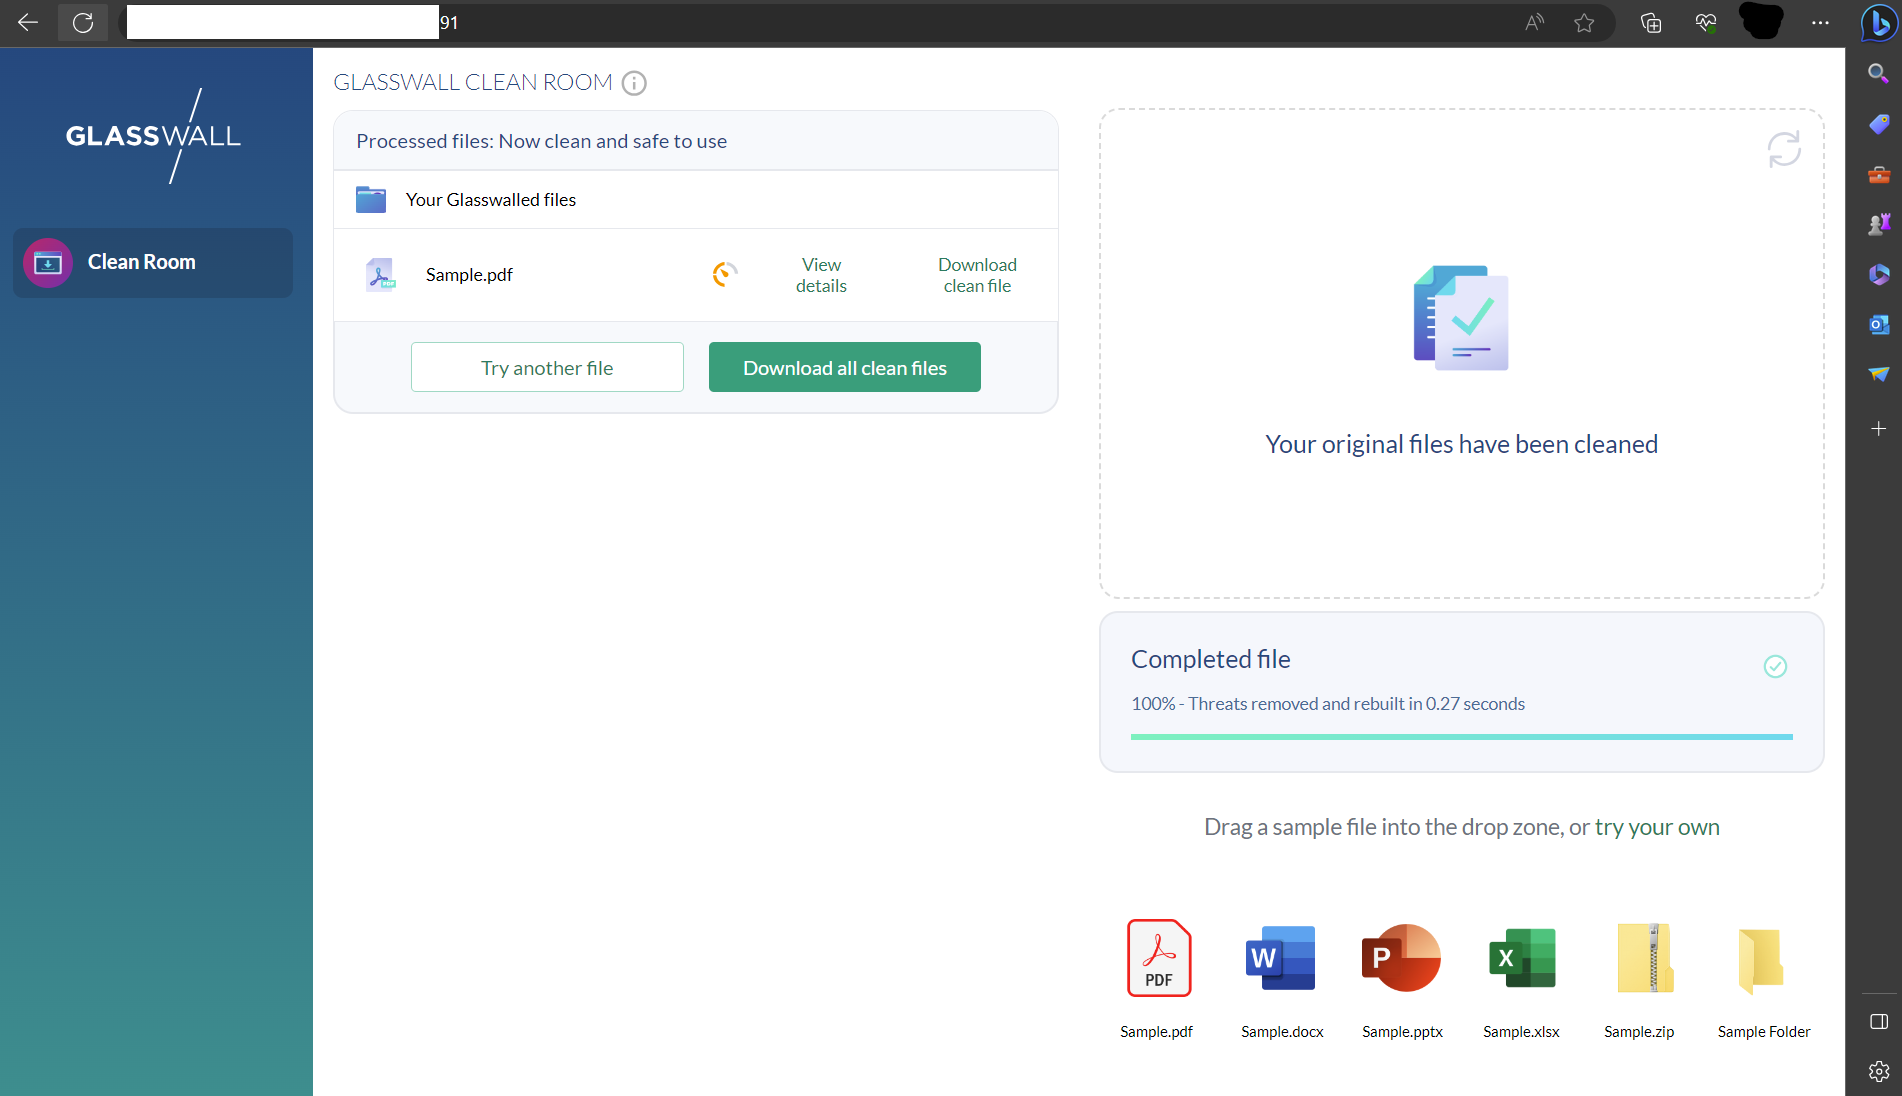
Task: Select the Sample.docx sample file thumbnail
Action: pyautogui.click(x=1280, y=958)
